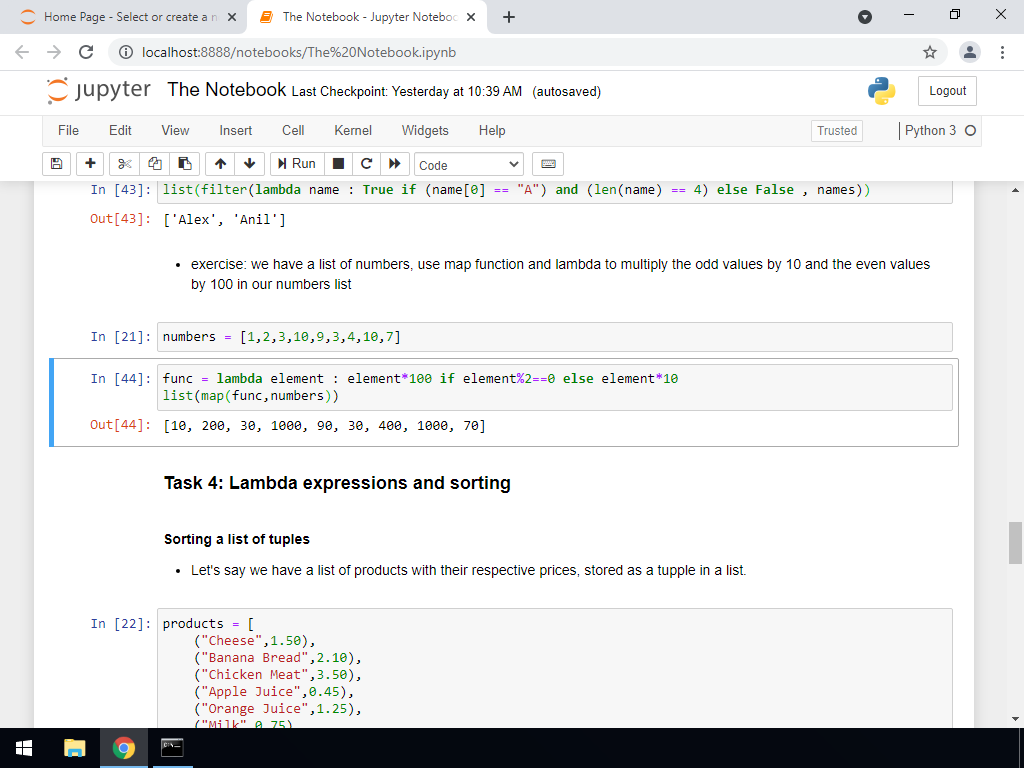The image size is (1024, 768).
Task: Click the notebook vertical scrollbar thumb
Action: (x=1015, y=543)
